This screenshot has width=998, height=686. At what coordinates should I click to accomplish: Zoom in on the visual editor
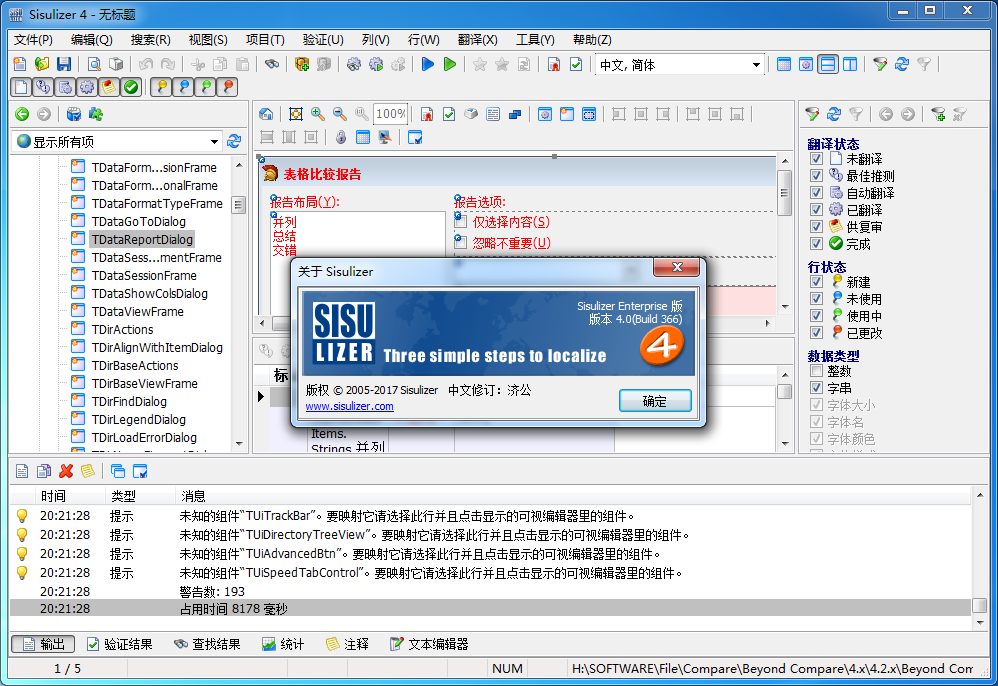(x=318, y=114)
